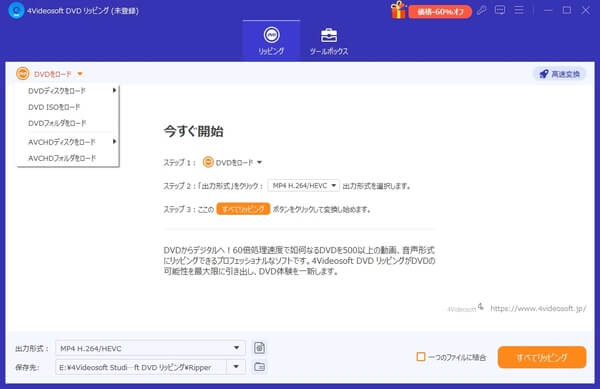The height and width of the screenshot is (389, 600).
Task: Open the feedback message icon
Action: point(500,10)
